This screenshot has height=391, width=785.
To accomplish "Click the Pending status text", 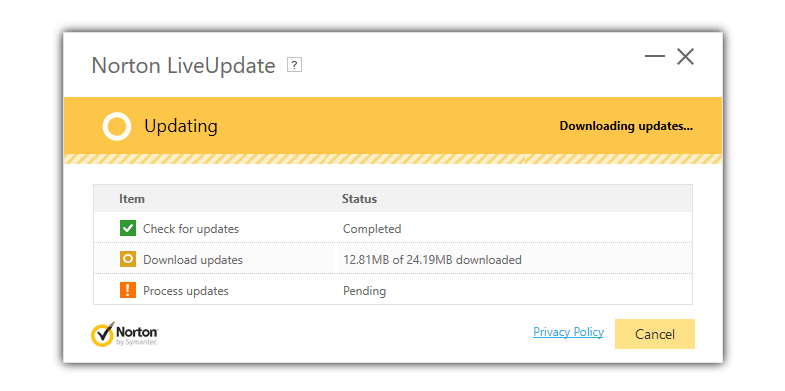I will click(x=364, y=290).
